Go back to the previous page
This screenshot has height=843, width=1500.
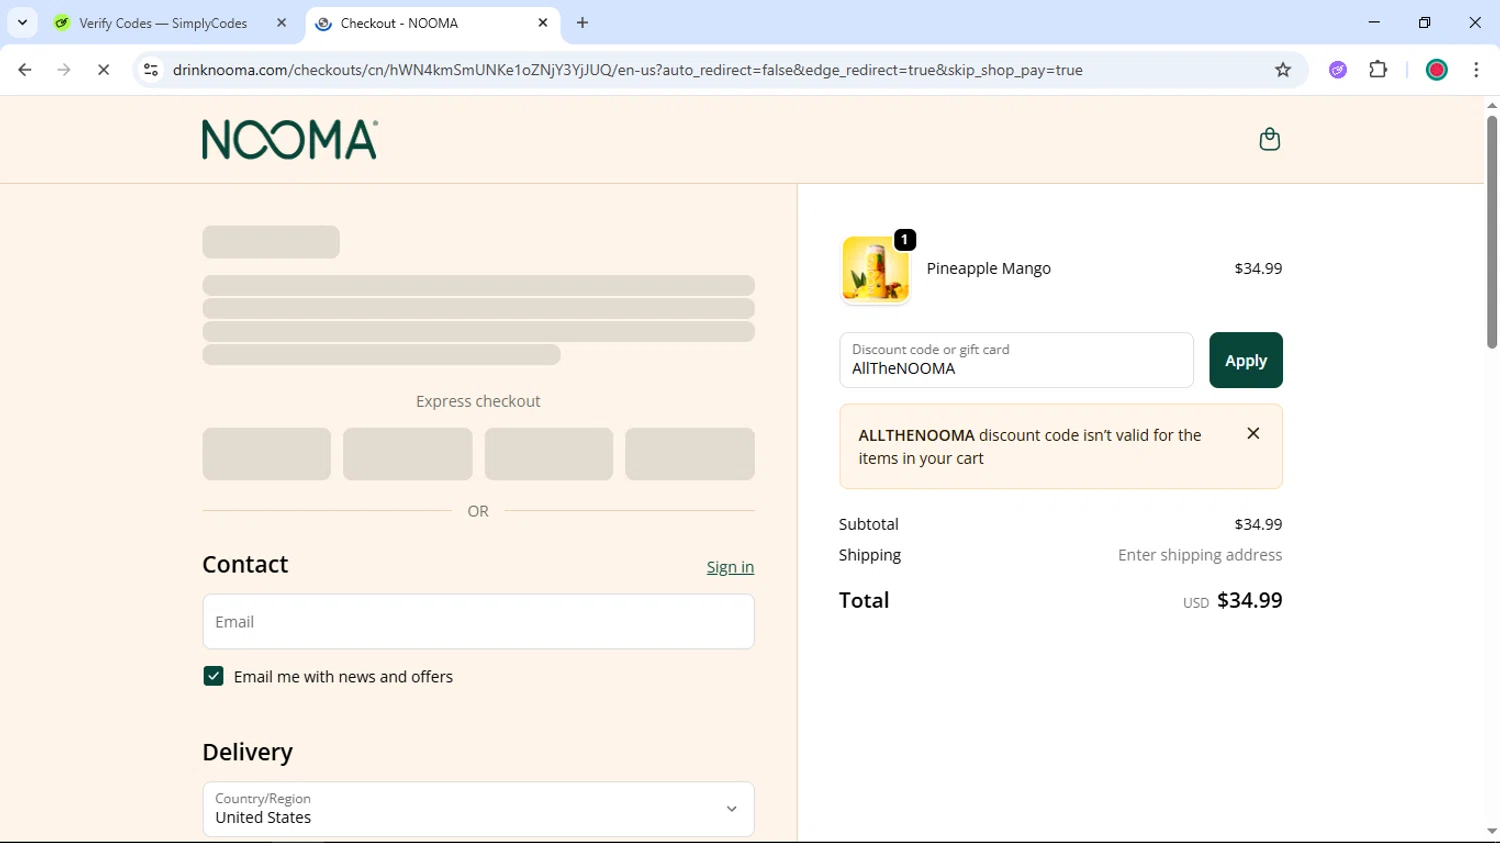pos(25,70)
